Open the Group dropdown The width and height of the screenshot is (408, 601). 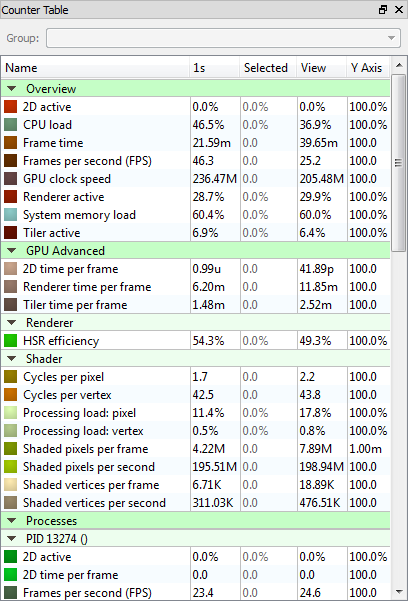(x=223, y=38)
